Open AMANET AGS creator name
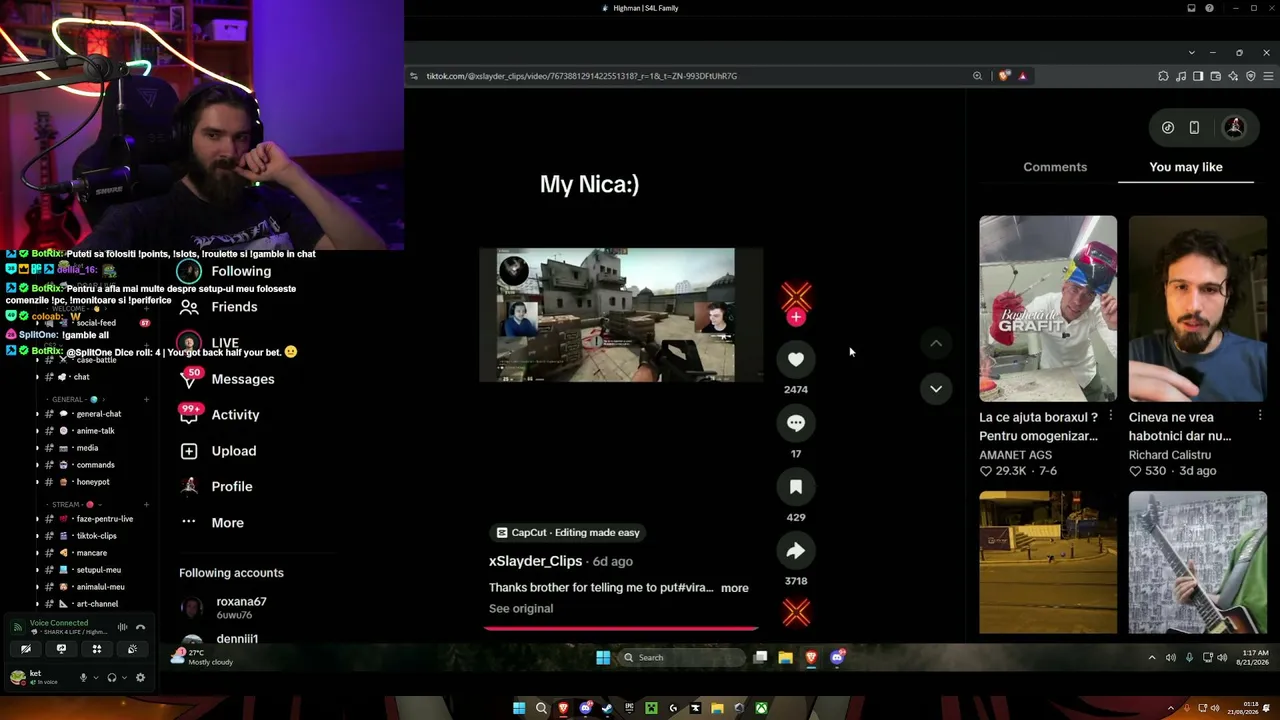1280x720 pixels. [x=1015, y=455]
